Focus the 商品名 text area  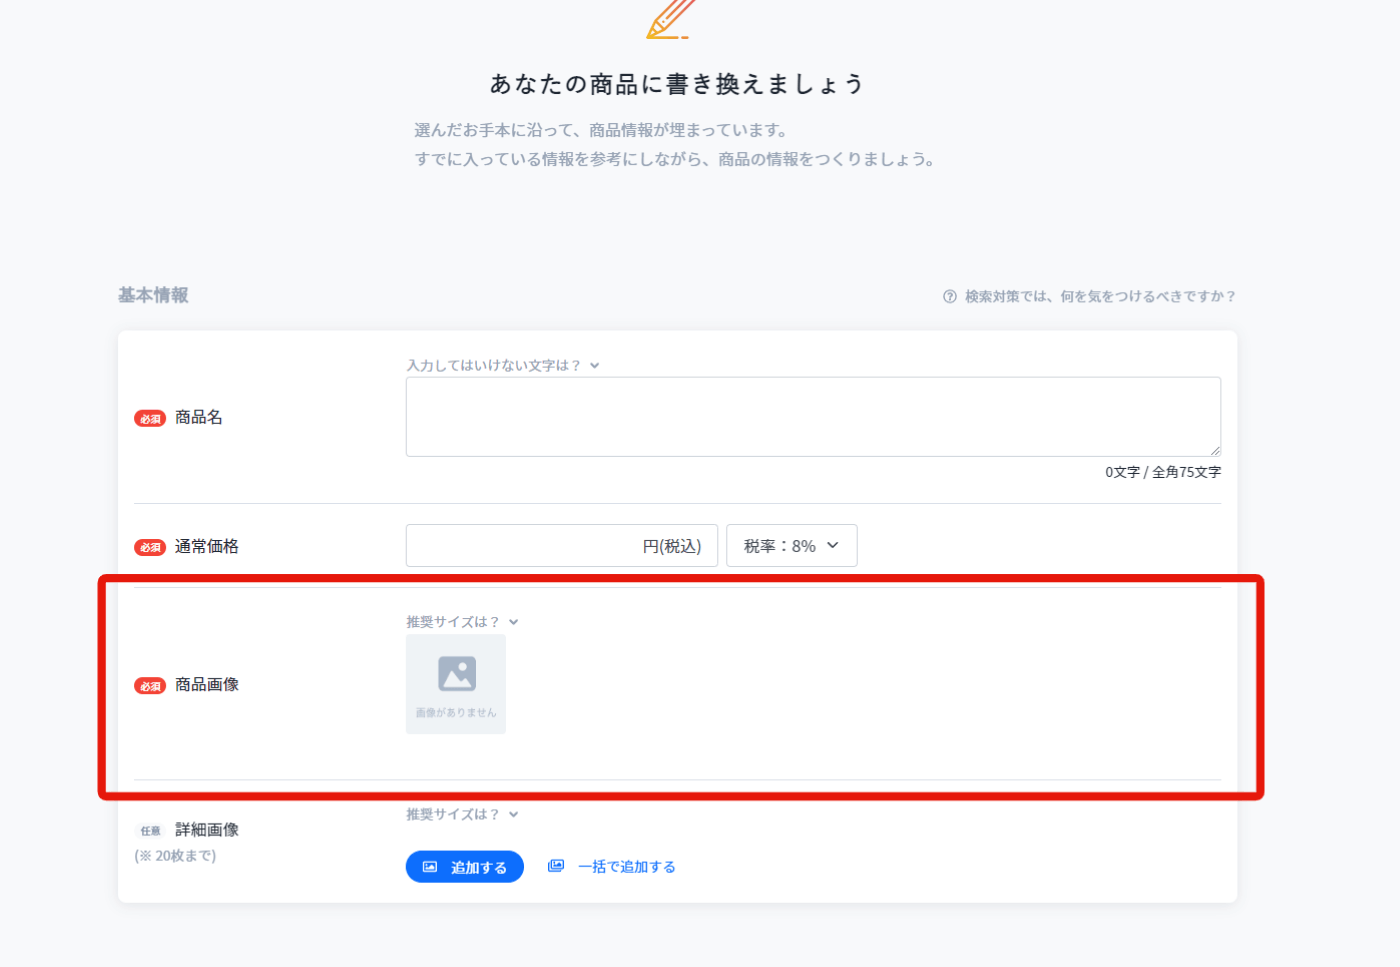click(813, 417)
